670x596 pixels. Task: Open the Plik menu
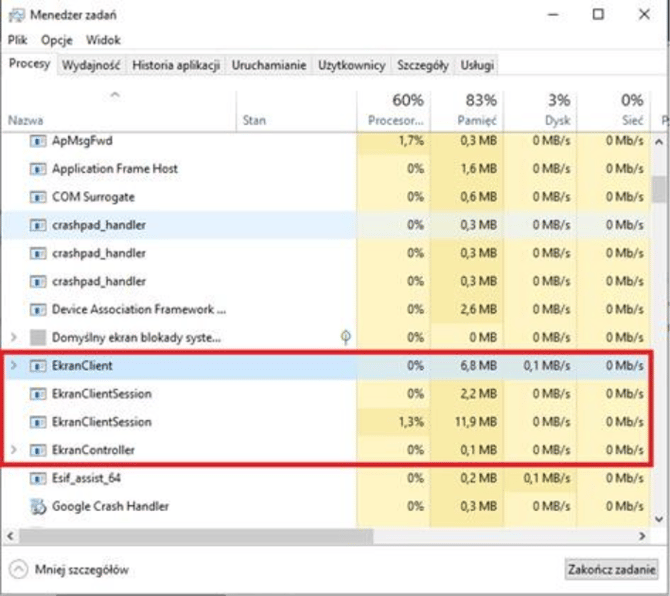(x=18, y=40)
